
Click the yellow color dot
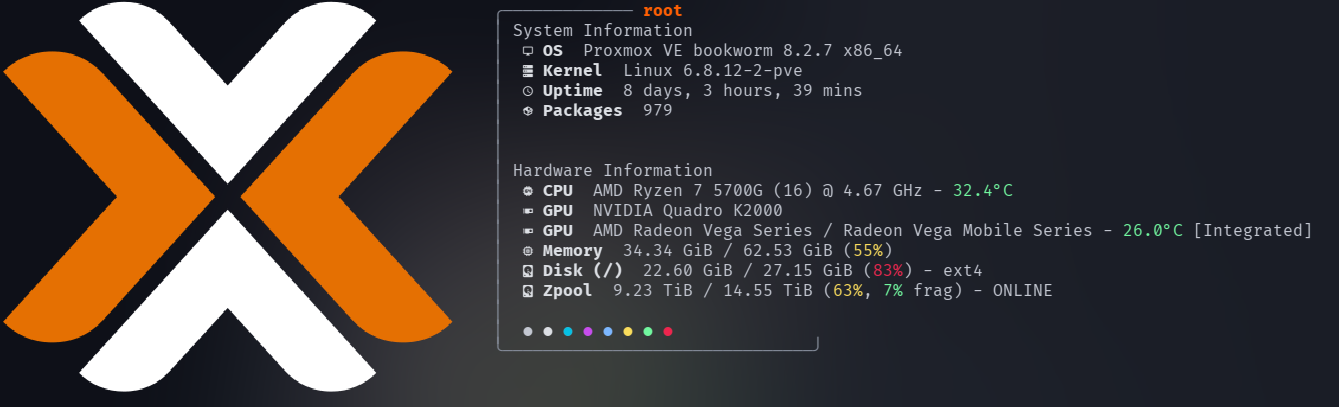[x=628, y=331]
